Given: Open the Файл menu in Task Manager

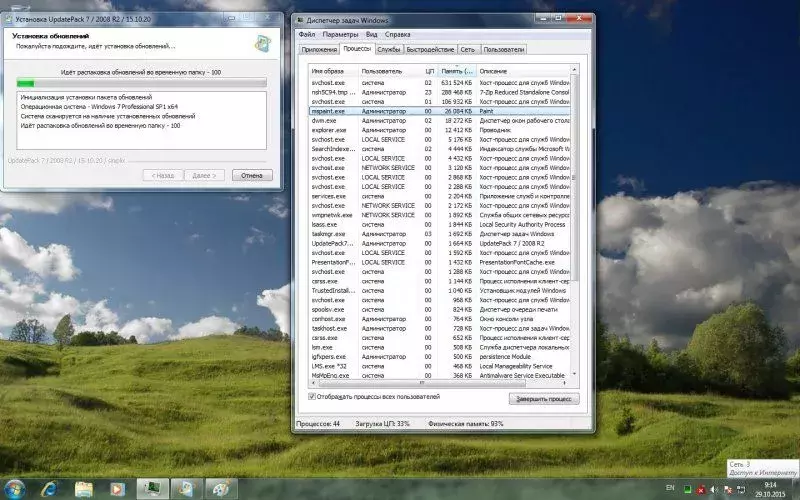Looking at the screenshot, I should (307, 34).
